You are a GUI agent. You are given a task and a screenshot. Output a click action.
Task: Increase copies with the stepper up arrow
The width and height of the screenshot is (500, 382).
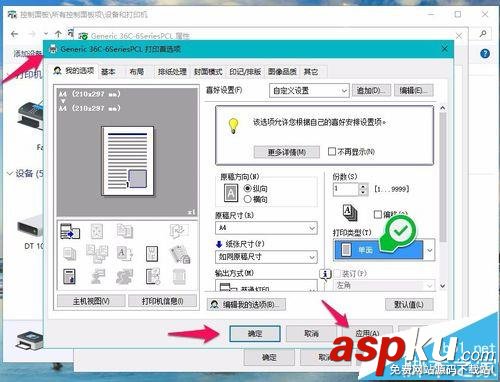click(363, 186)
